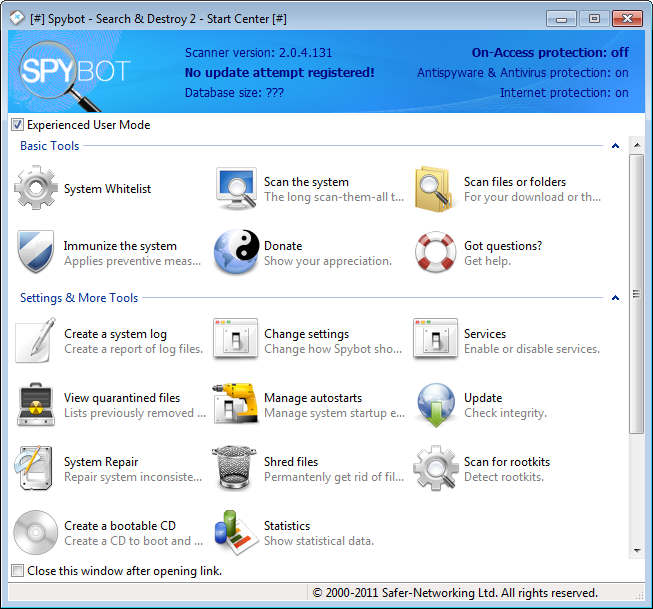Click Settings & More Tools heading
653x609 pixels.
[79, 298]
